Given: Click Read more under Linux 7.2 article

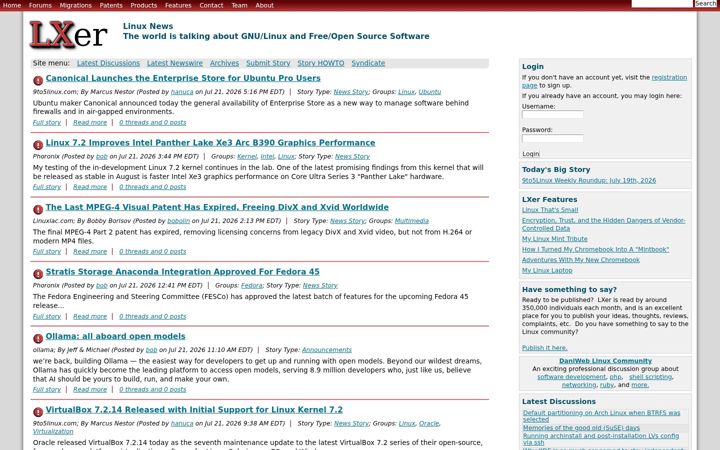Looking at the screenshot, I should [x=90, y=187].
